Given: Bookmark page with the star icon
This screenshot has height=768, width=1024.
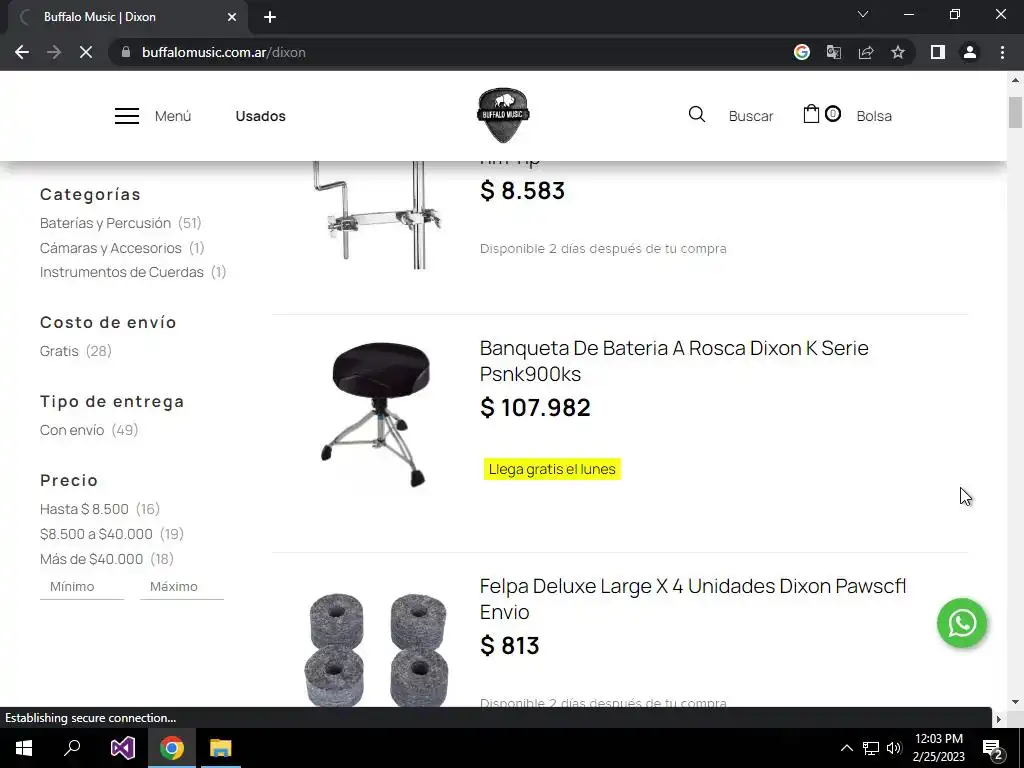Looking at the screenshot, I should pyautogui.click(x=898, y=52).
